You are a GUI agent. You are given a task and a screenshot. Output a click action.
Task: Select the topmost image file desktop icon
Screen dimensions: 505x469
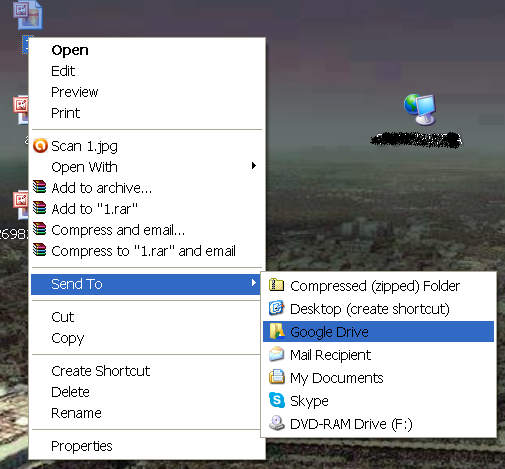28,15
